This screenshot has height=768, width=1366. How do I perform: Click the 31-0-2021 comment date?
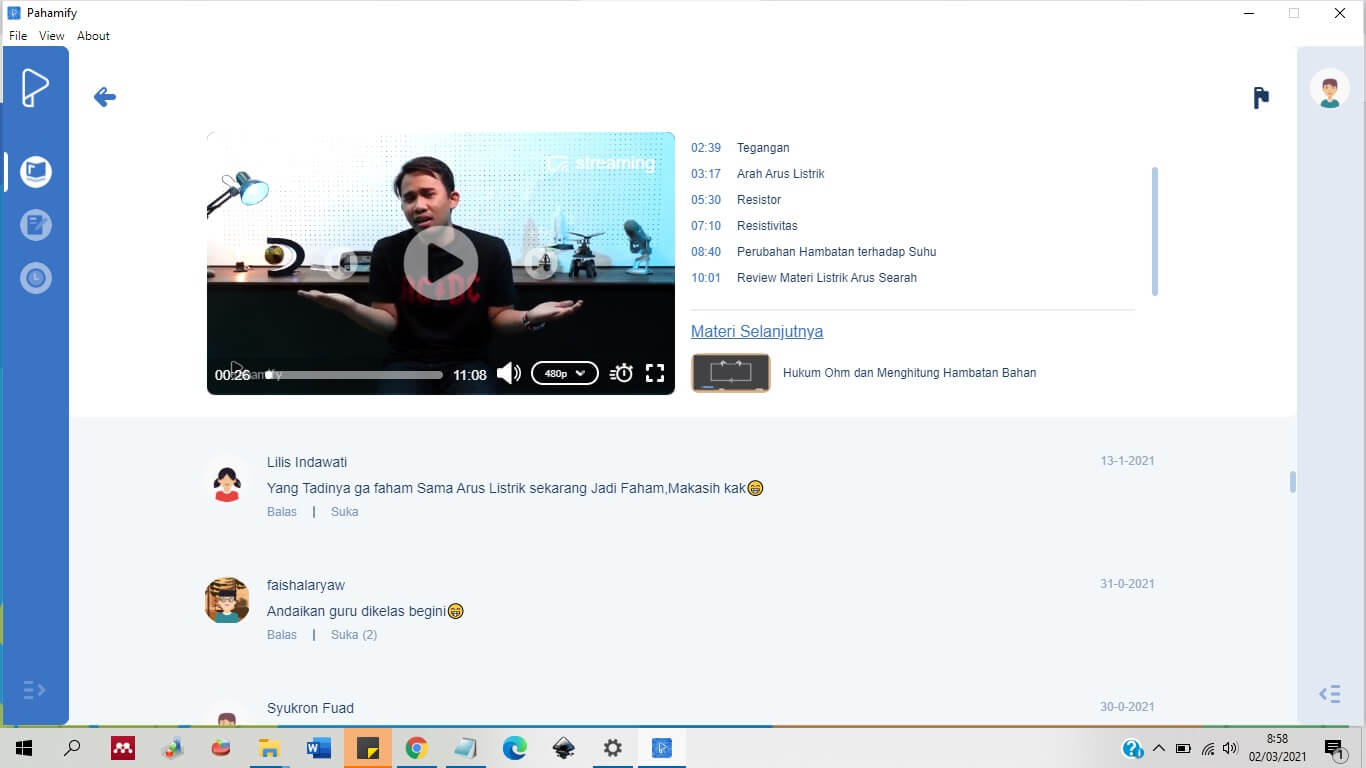(x=1127, y=584)
